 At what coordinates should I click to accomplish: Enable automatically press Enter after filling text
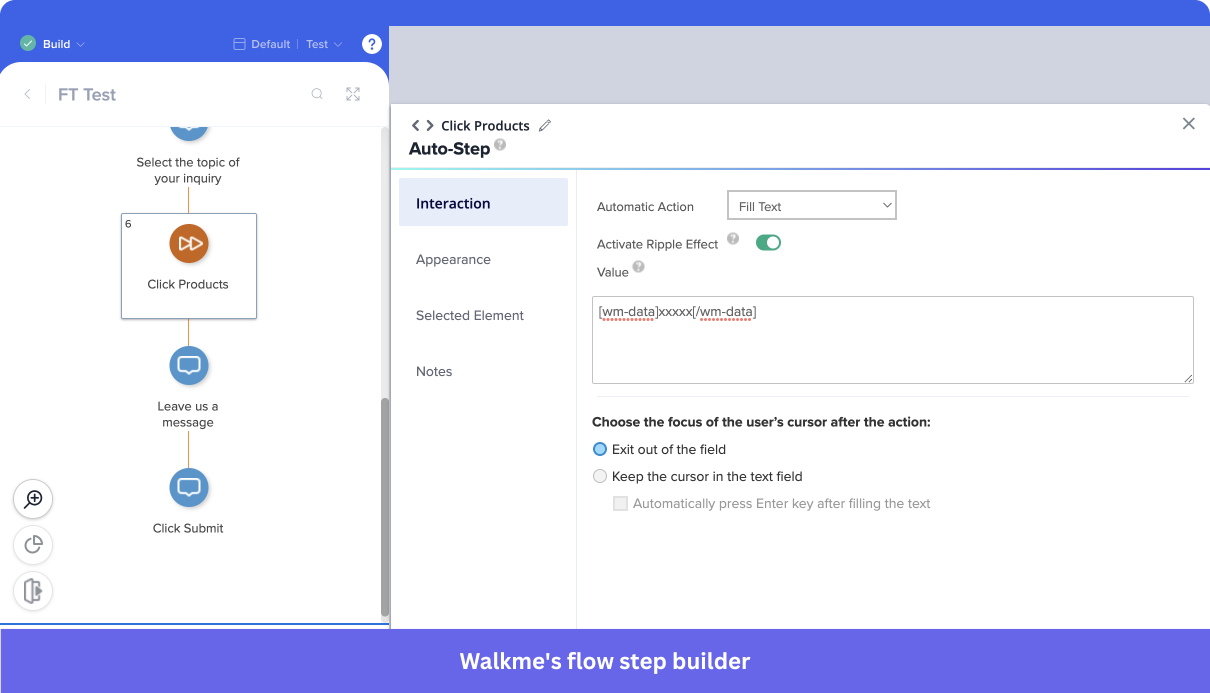point(620,503)
